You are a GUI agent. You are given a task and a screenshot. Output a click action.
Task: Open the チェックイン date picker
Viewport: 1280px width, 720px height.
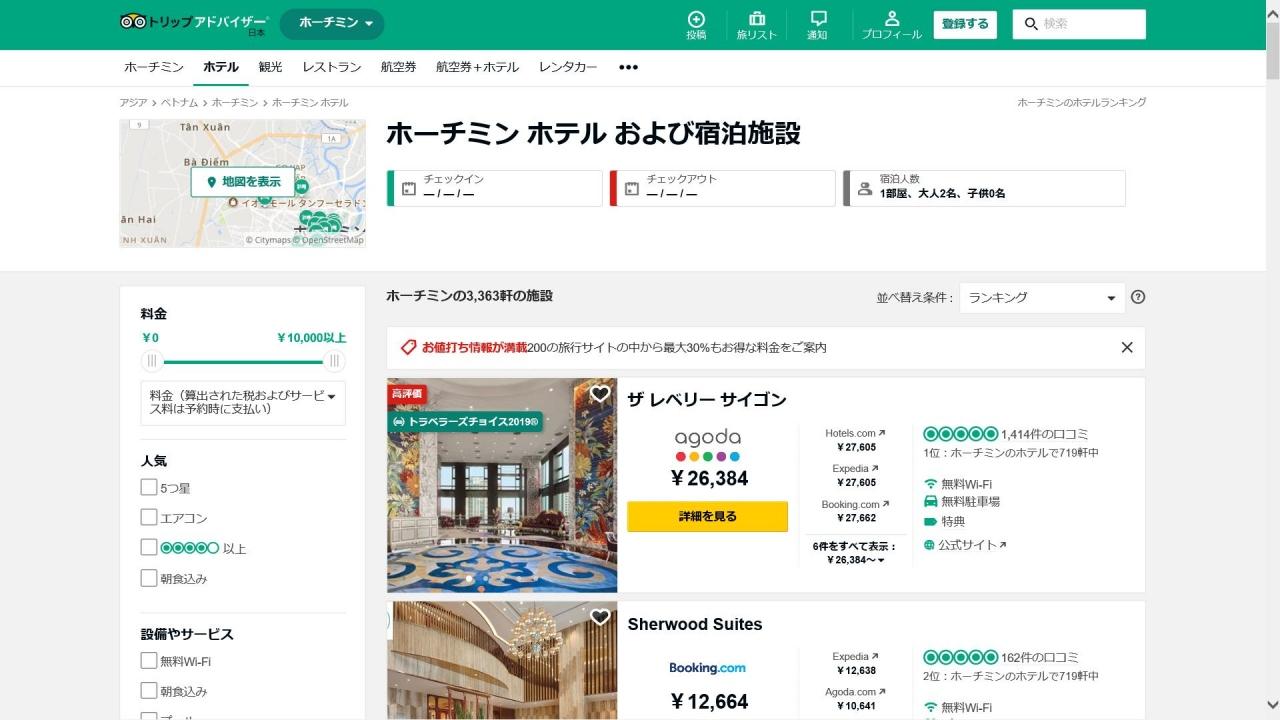click(x=495, y=188)
